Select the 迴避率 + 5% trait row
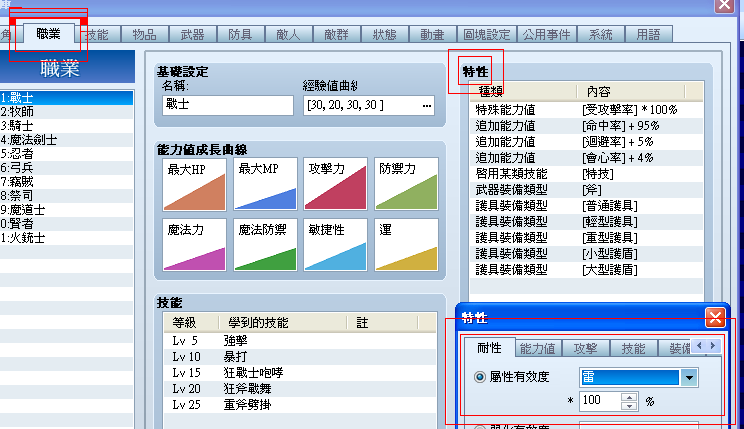The width and height of the screenshot is (744, 429). click(x=586, y=142)
